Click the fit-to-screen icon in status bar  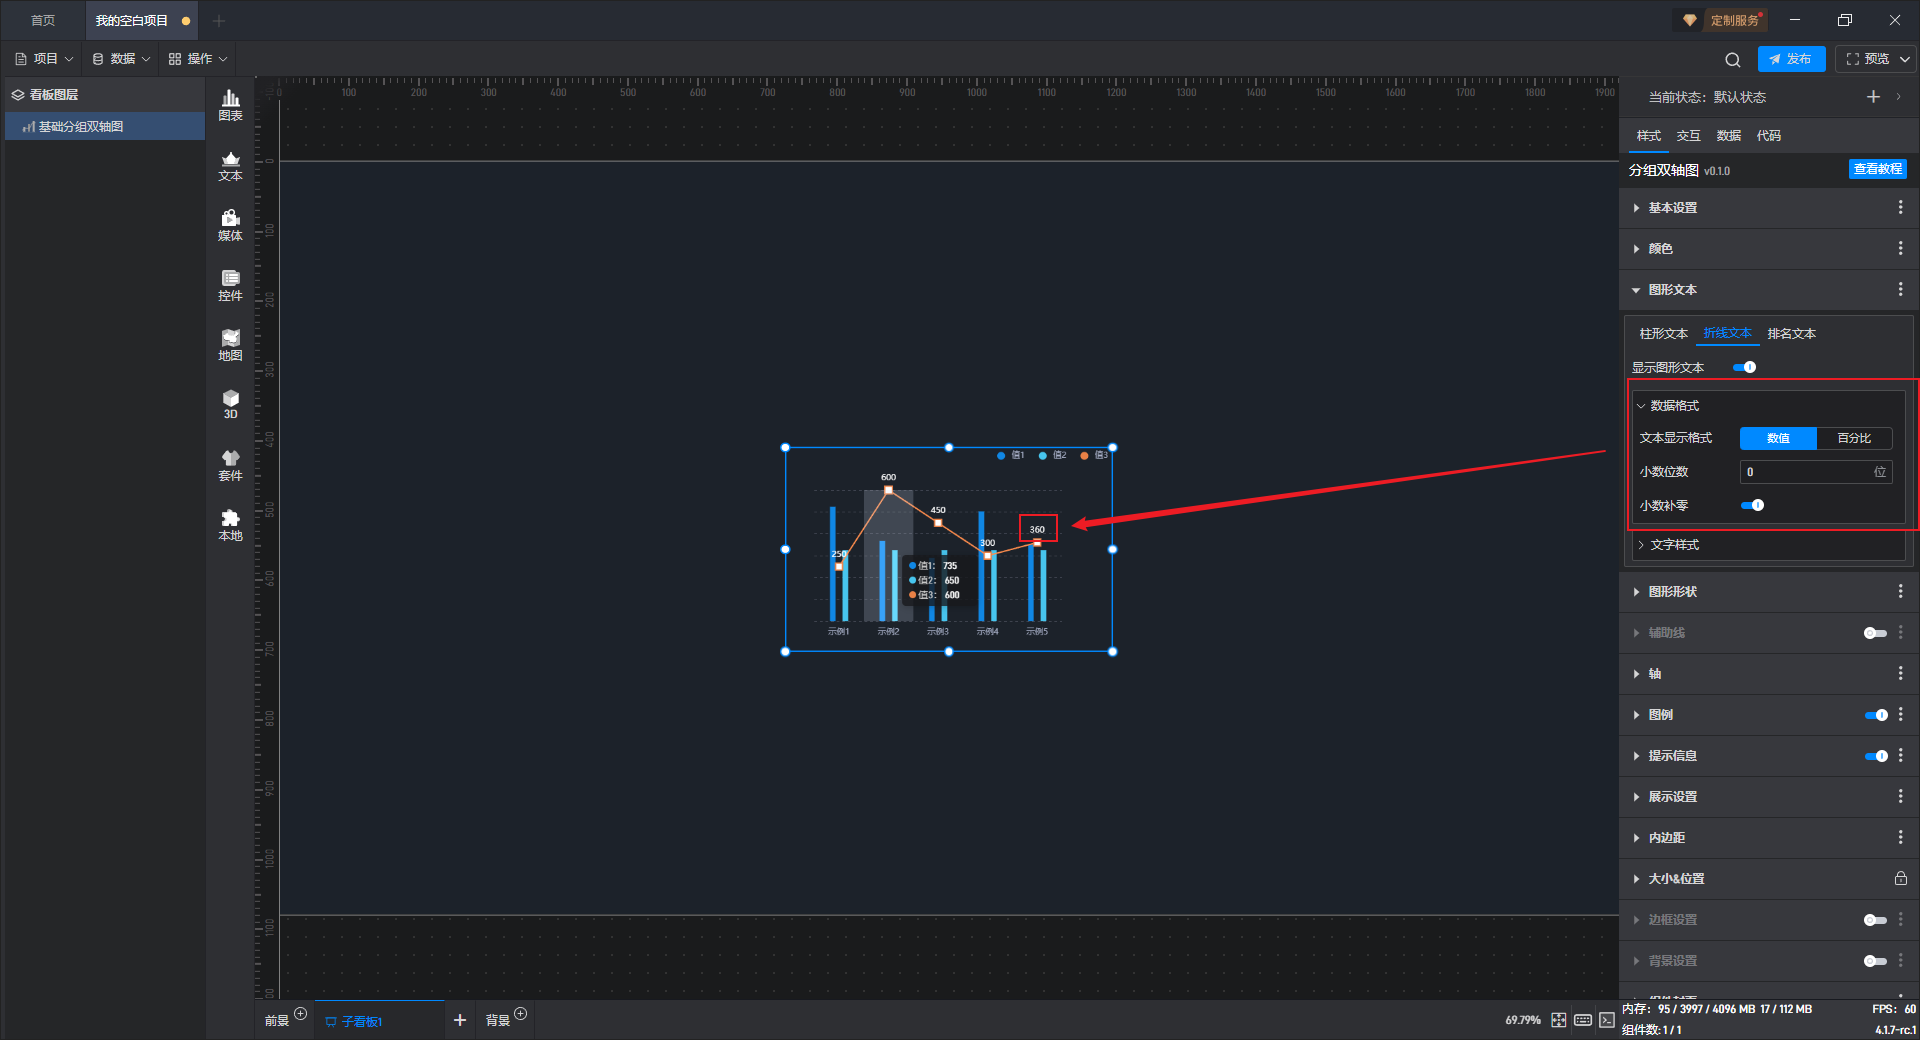[1559, 1020]
